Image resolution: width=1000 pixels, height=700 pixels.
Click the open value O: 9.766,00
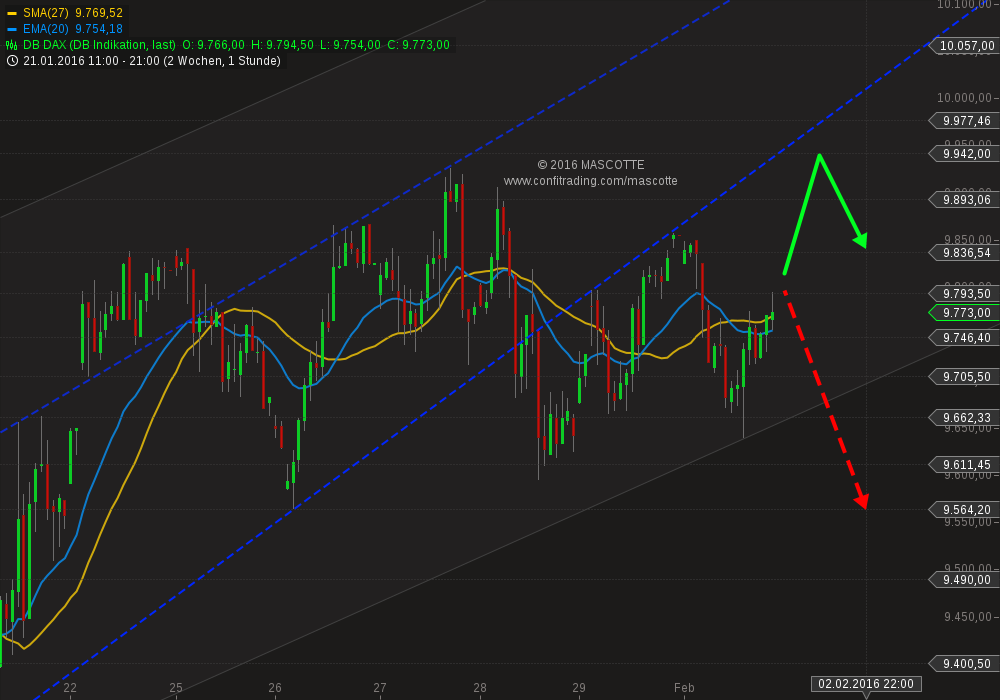(213, 45)
